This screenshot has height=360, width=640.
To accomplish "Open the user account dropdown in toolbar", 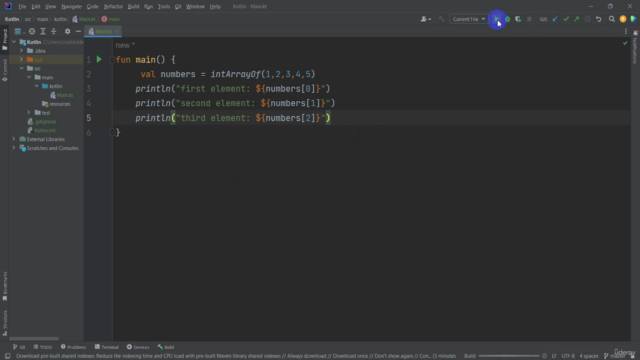I will pyautogui.click(x=426, y=19).
